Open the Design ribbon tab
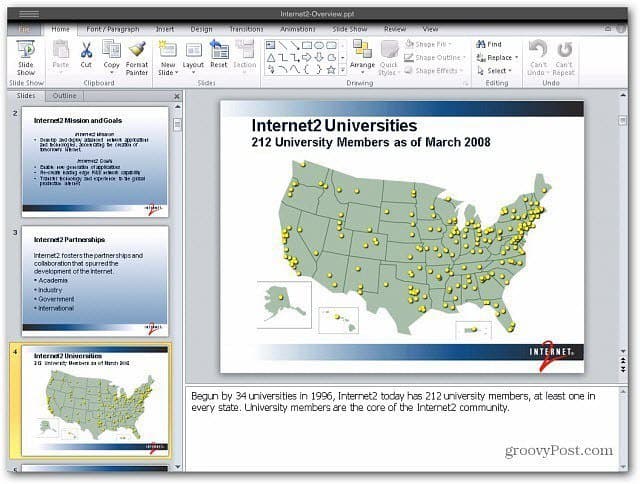The image size is (640, 484). [201, 29]
